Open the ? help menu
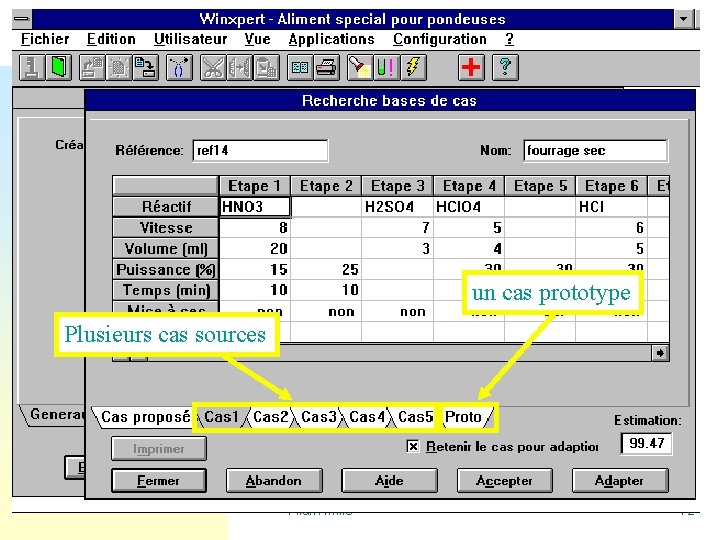This screenshot has width=720, height=540. coord(509,39)
